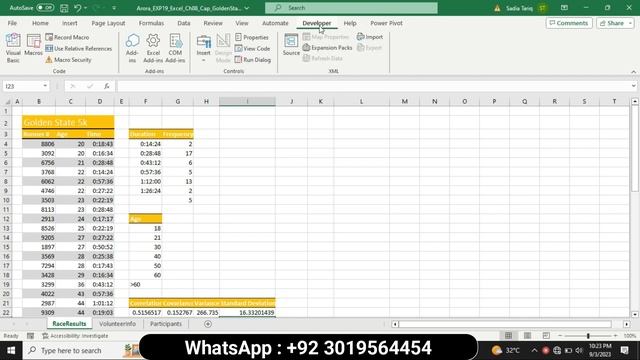The height and width of the screenshot is (360, 640).
Task: Show hidden system tray icons
Action: tap(534, 350)
